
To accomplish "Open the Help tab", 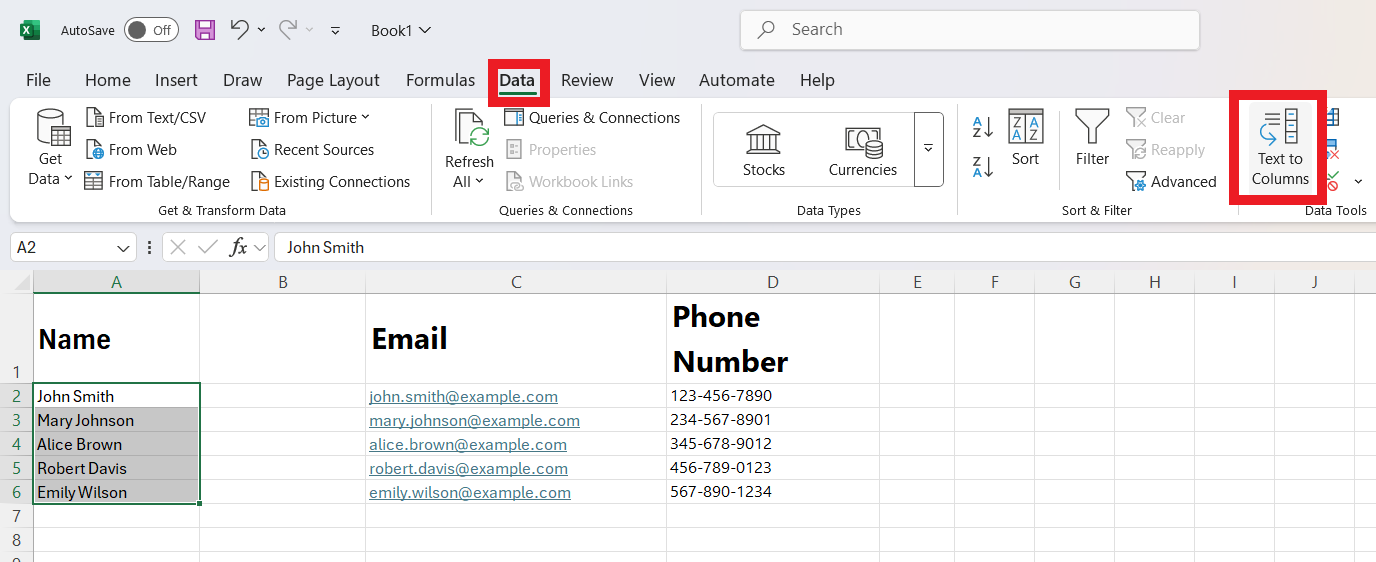I will click(817, 80).
